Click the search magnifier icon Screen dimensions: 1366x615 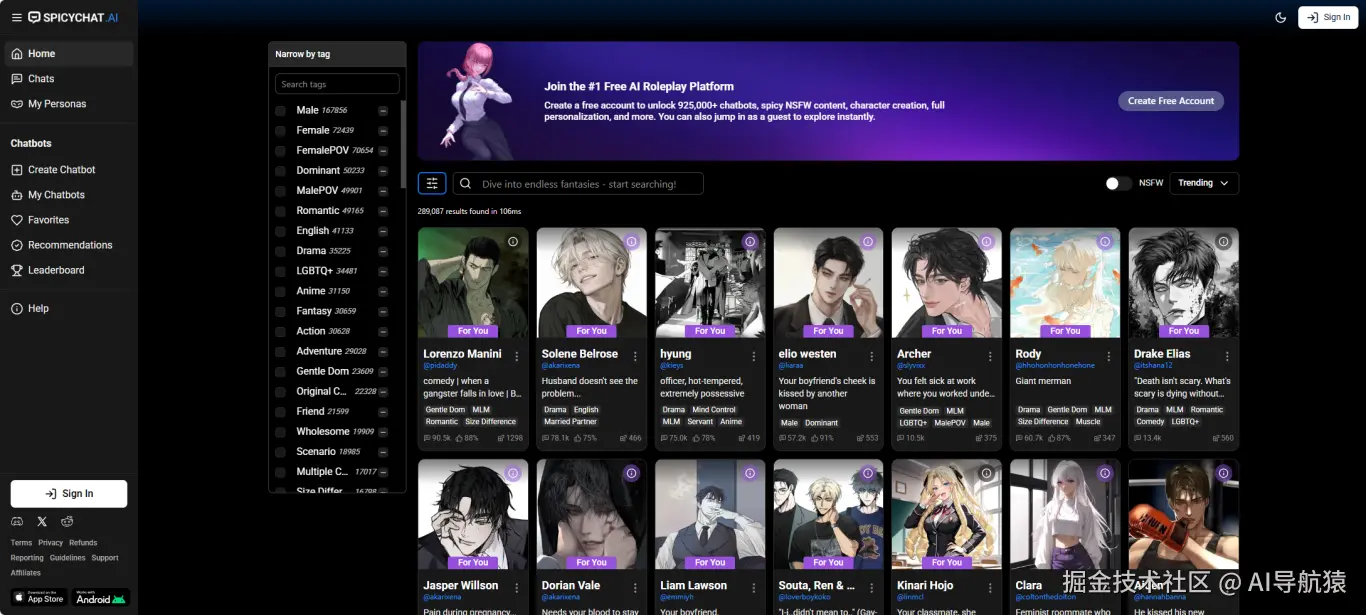point(466,184)
